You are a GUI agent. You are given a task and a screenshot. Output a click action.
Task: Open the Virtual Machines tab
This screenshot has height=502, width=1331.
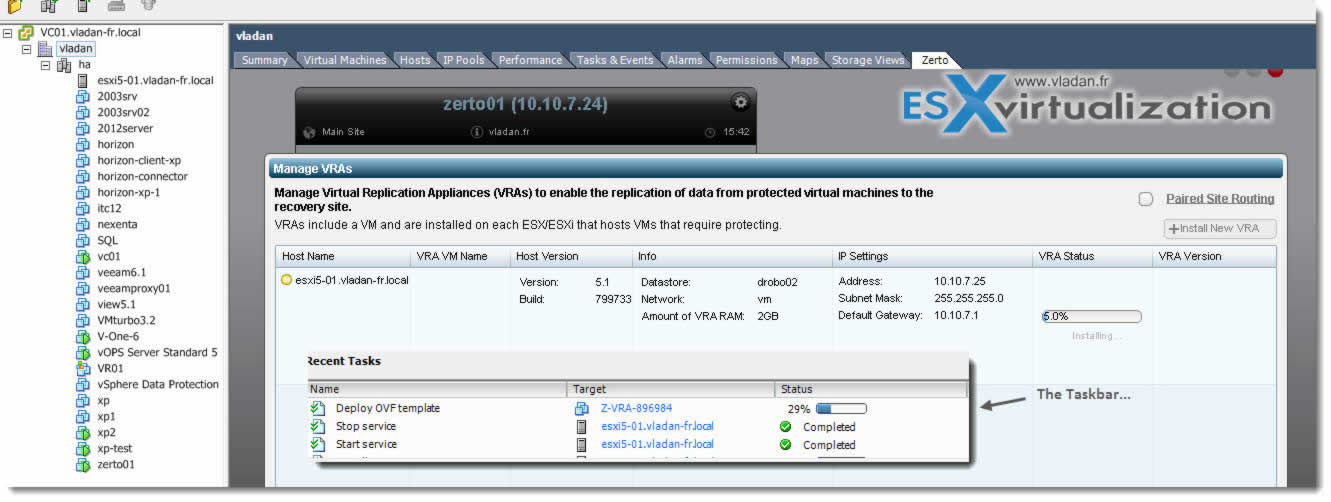click(x=344, y=60)
